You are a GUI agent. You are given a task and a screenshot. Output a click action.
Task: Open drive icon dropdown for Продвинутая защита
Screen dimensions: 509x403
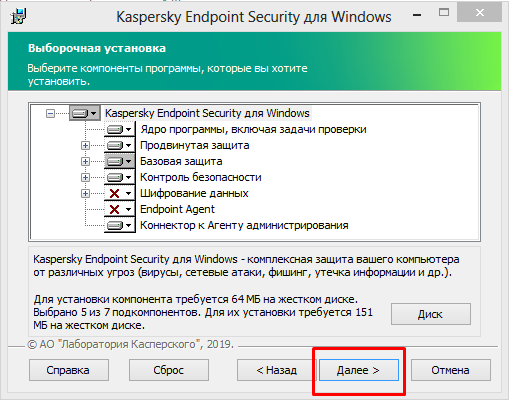120,145
